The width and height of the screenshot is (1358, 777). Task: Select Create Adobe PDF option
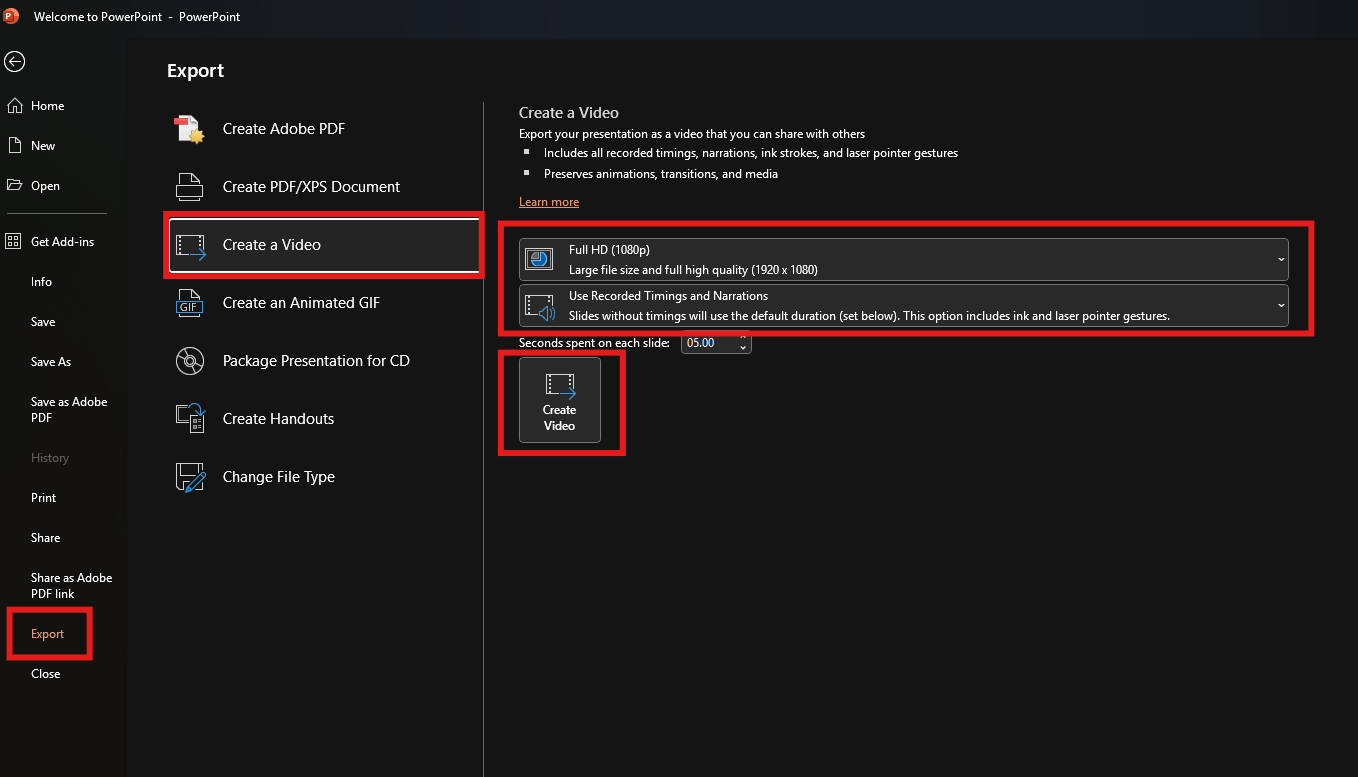click(x=325, y=129)
